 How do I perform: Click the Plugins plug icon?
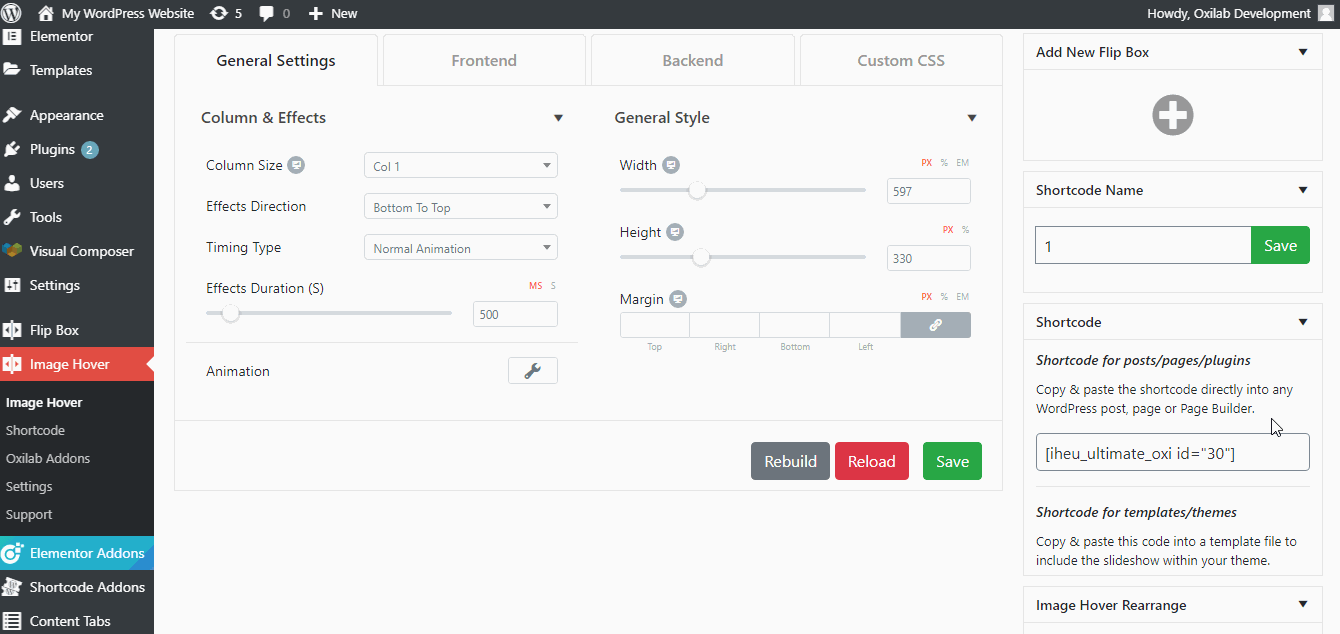pos(12,149)
